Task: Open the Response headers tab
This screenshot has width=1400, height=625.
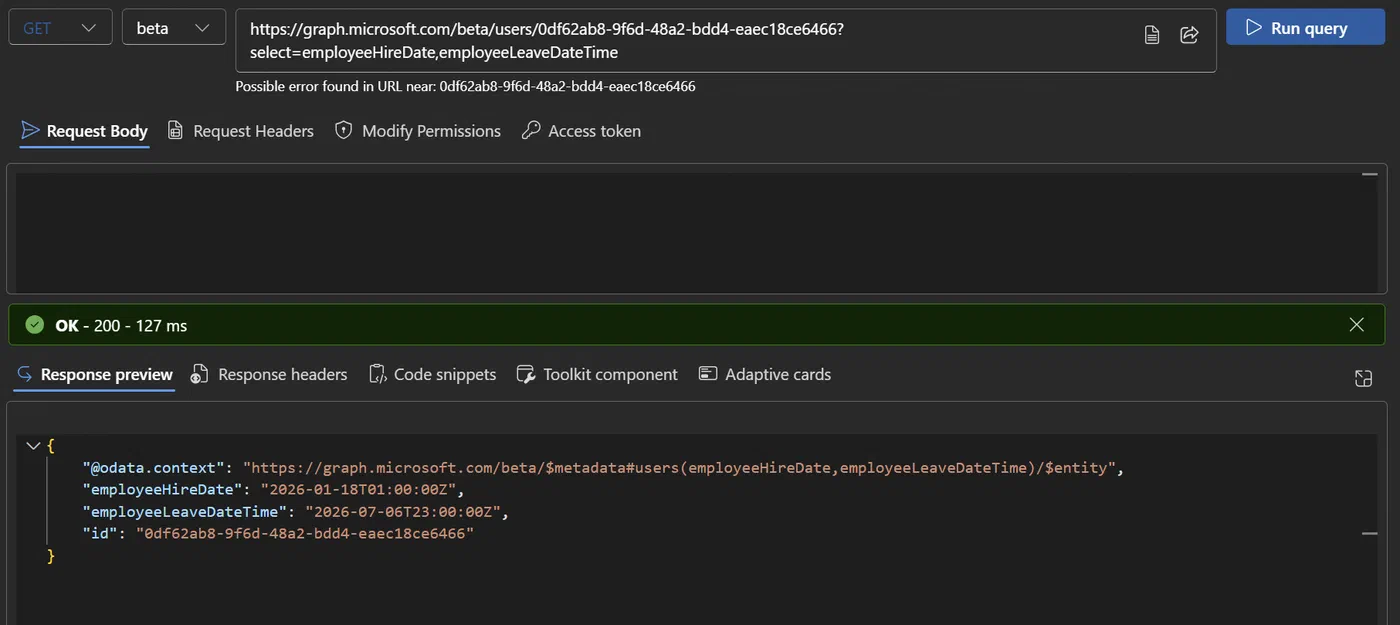Action: [x=269, y=374]
